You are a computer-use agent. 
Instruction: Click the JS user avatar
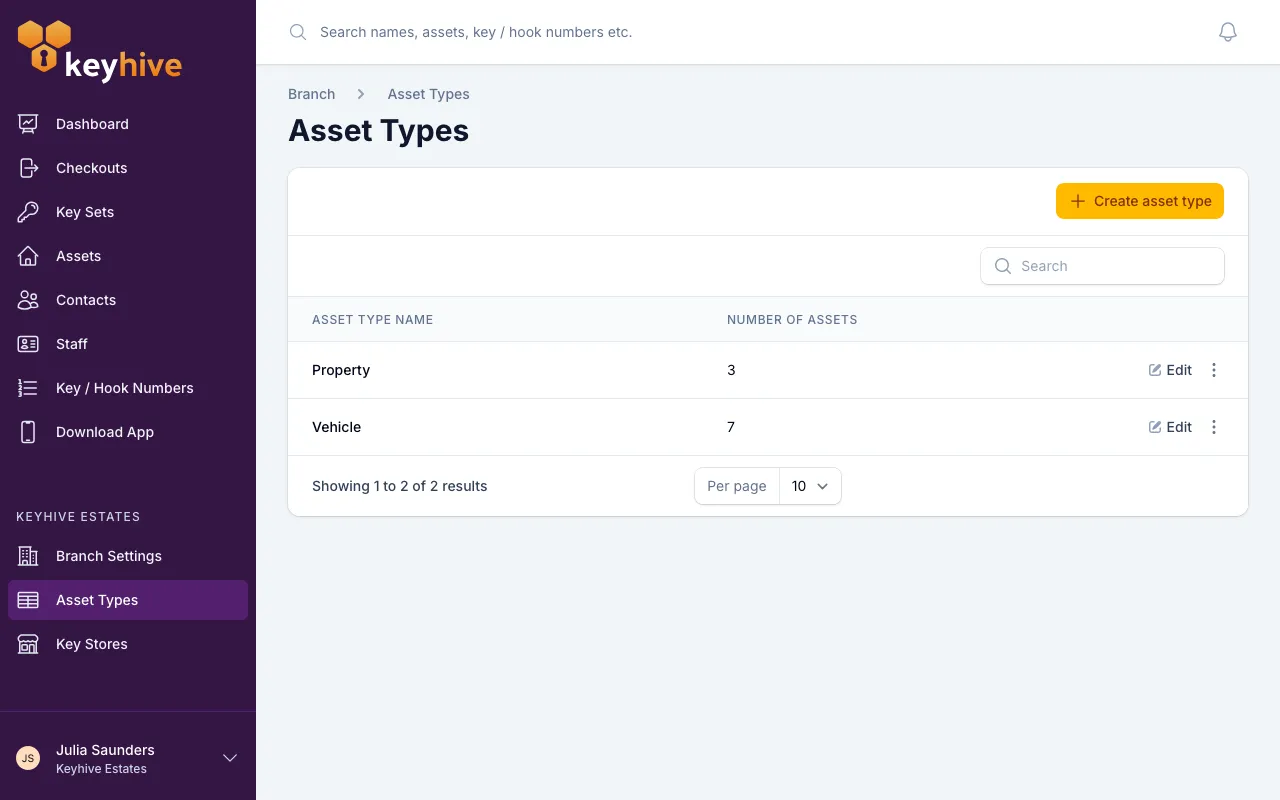tap(28, 758)
